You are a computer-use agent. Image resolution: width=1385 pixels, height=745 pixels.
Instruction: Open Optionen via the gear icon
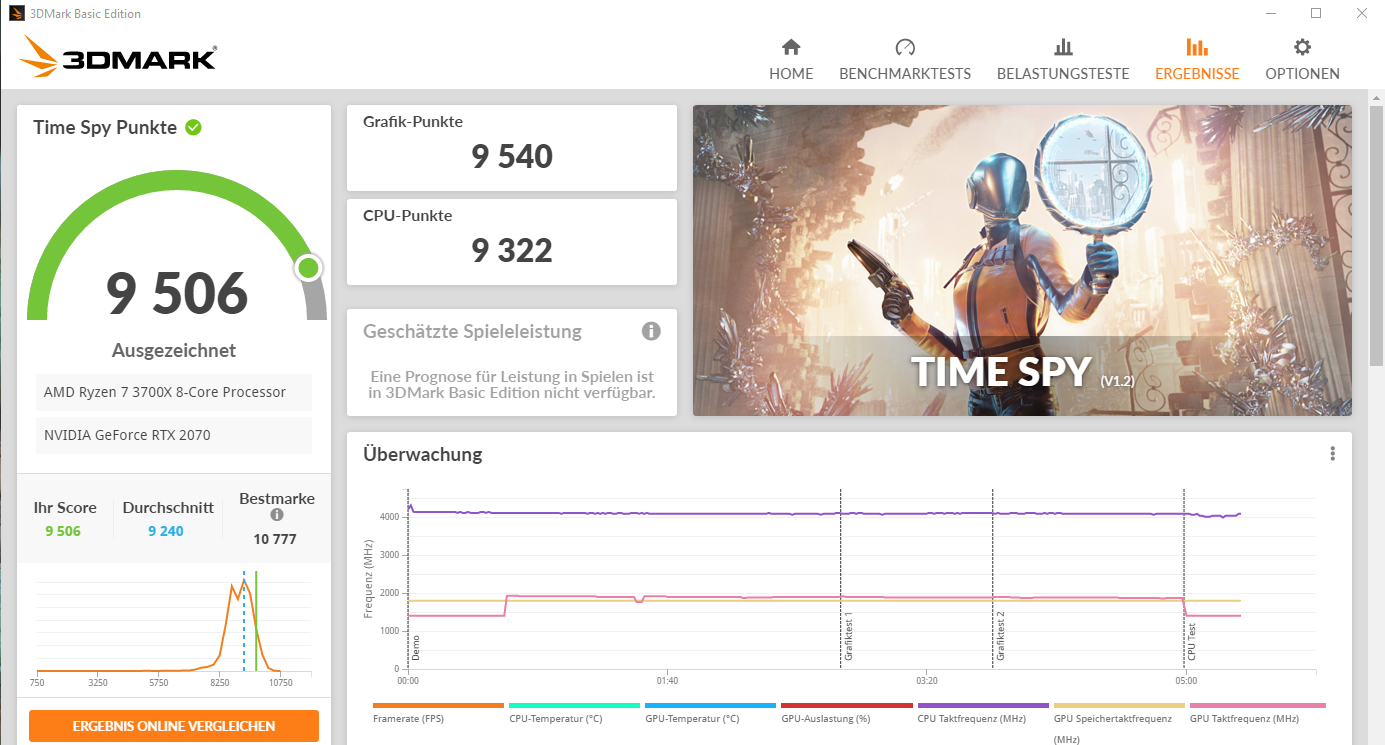[1302, 47]
